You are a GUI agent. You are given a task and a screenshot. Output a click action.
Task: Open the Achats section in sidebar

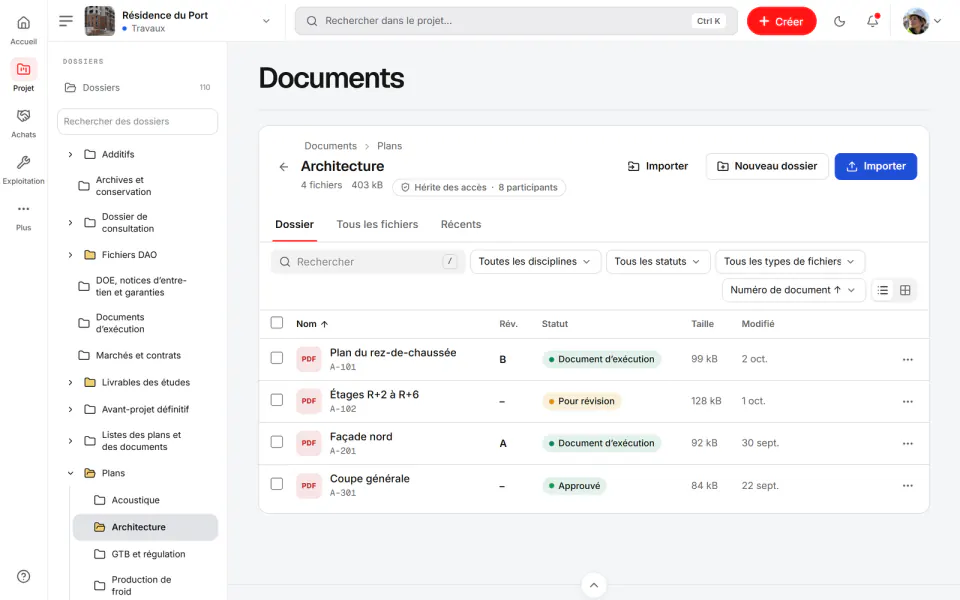click(x=23, y=123)
